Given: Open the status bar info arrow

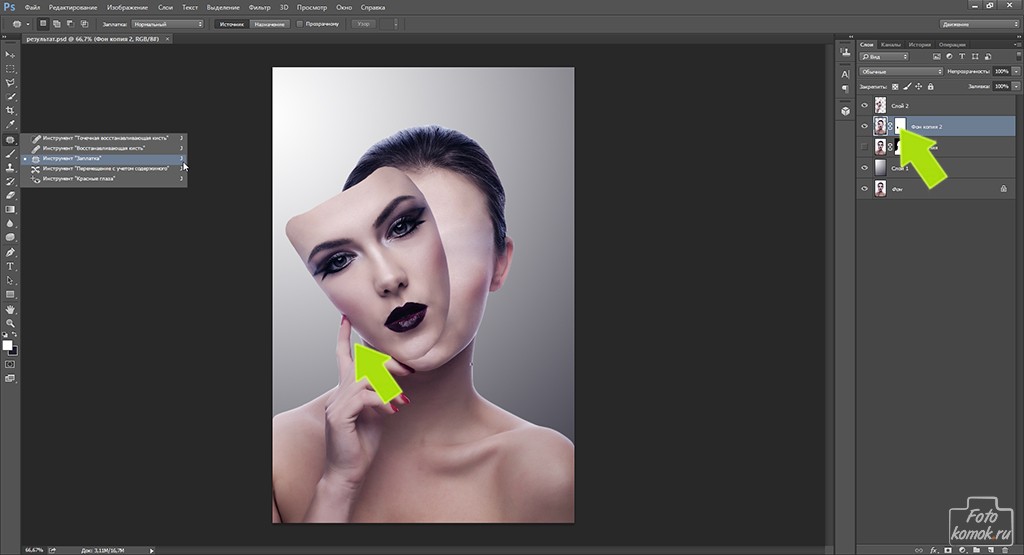Looking at the screenshot, I should tap(152, 550).
